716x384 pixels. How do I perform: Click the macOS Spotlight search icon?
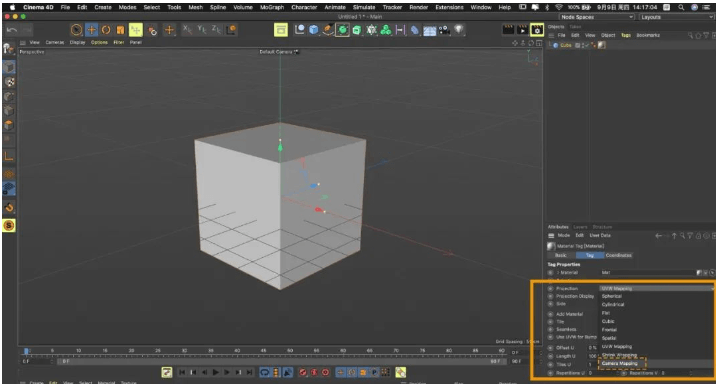[x=681, y=7]
